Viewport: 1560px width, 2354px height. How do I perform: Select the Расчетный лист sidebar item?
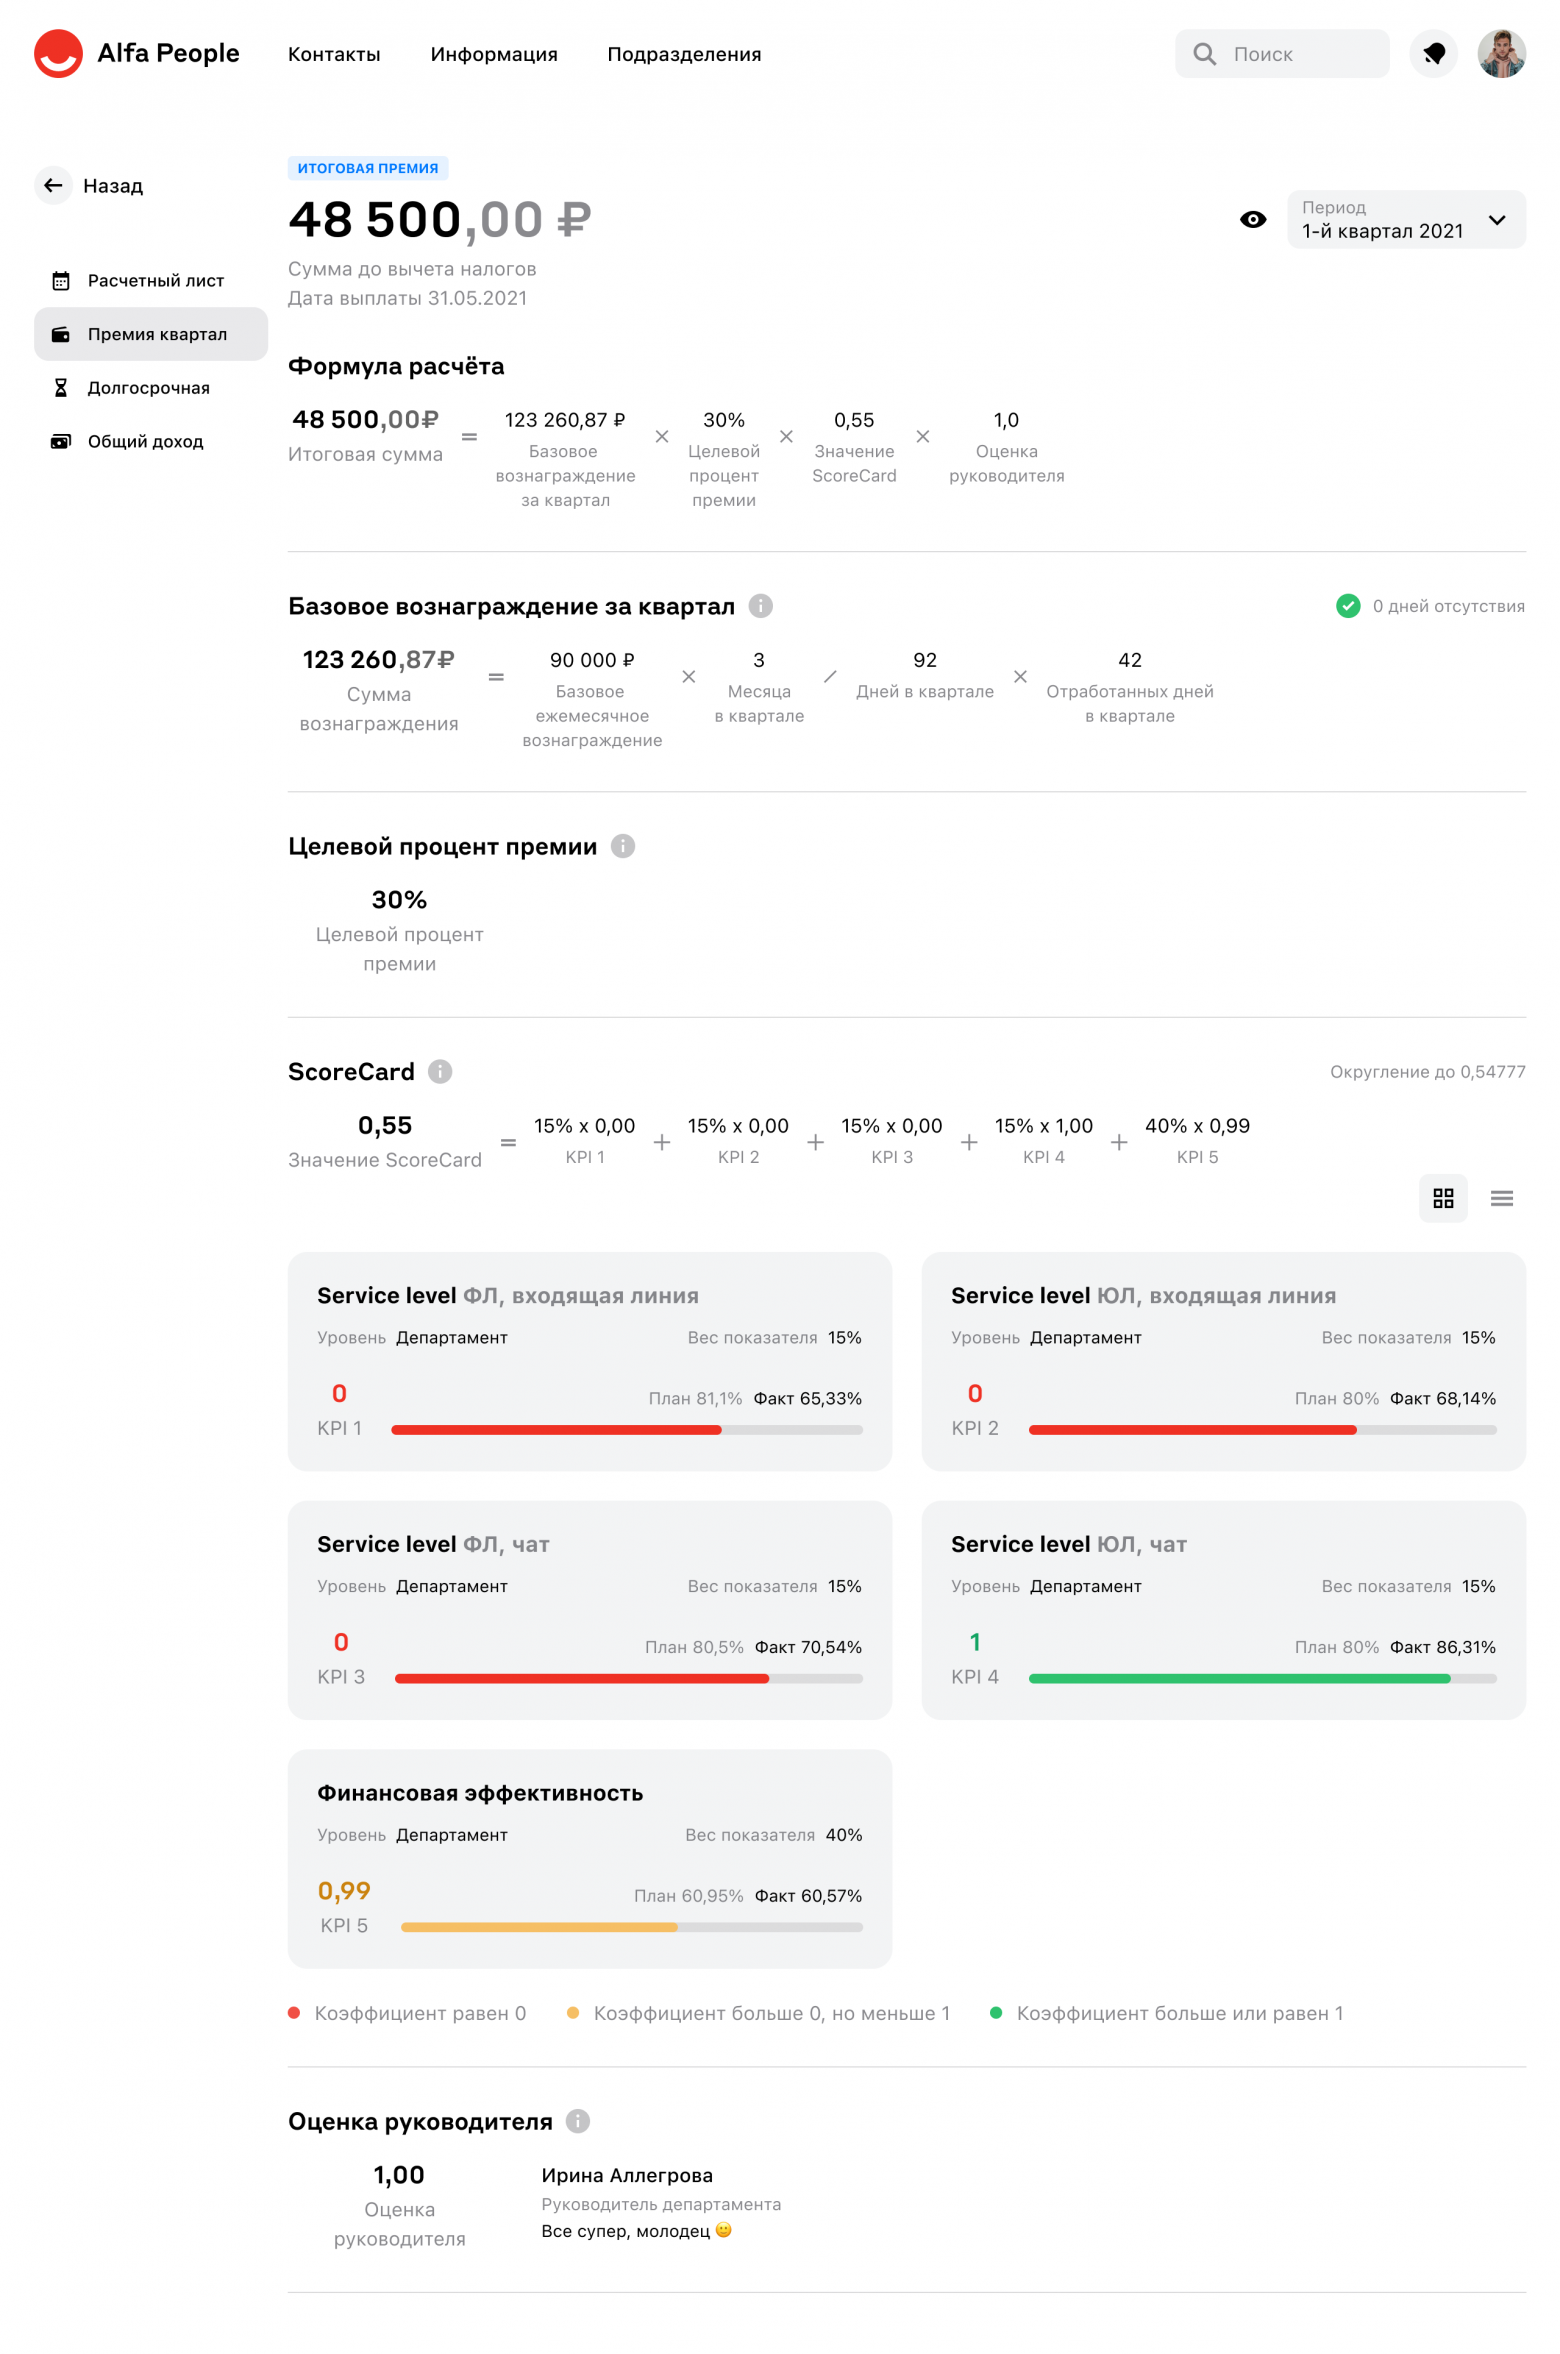pyautogui.click(x=151, y=281)
